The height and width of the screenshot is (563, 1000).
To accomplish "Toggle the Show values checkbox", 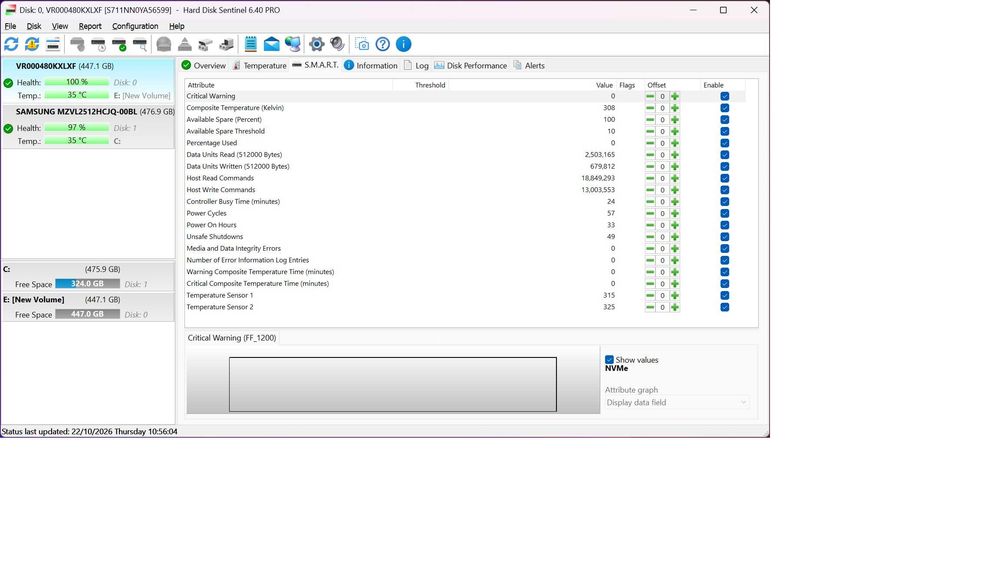I will pyautogui.click(x=609, y=360).
